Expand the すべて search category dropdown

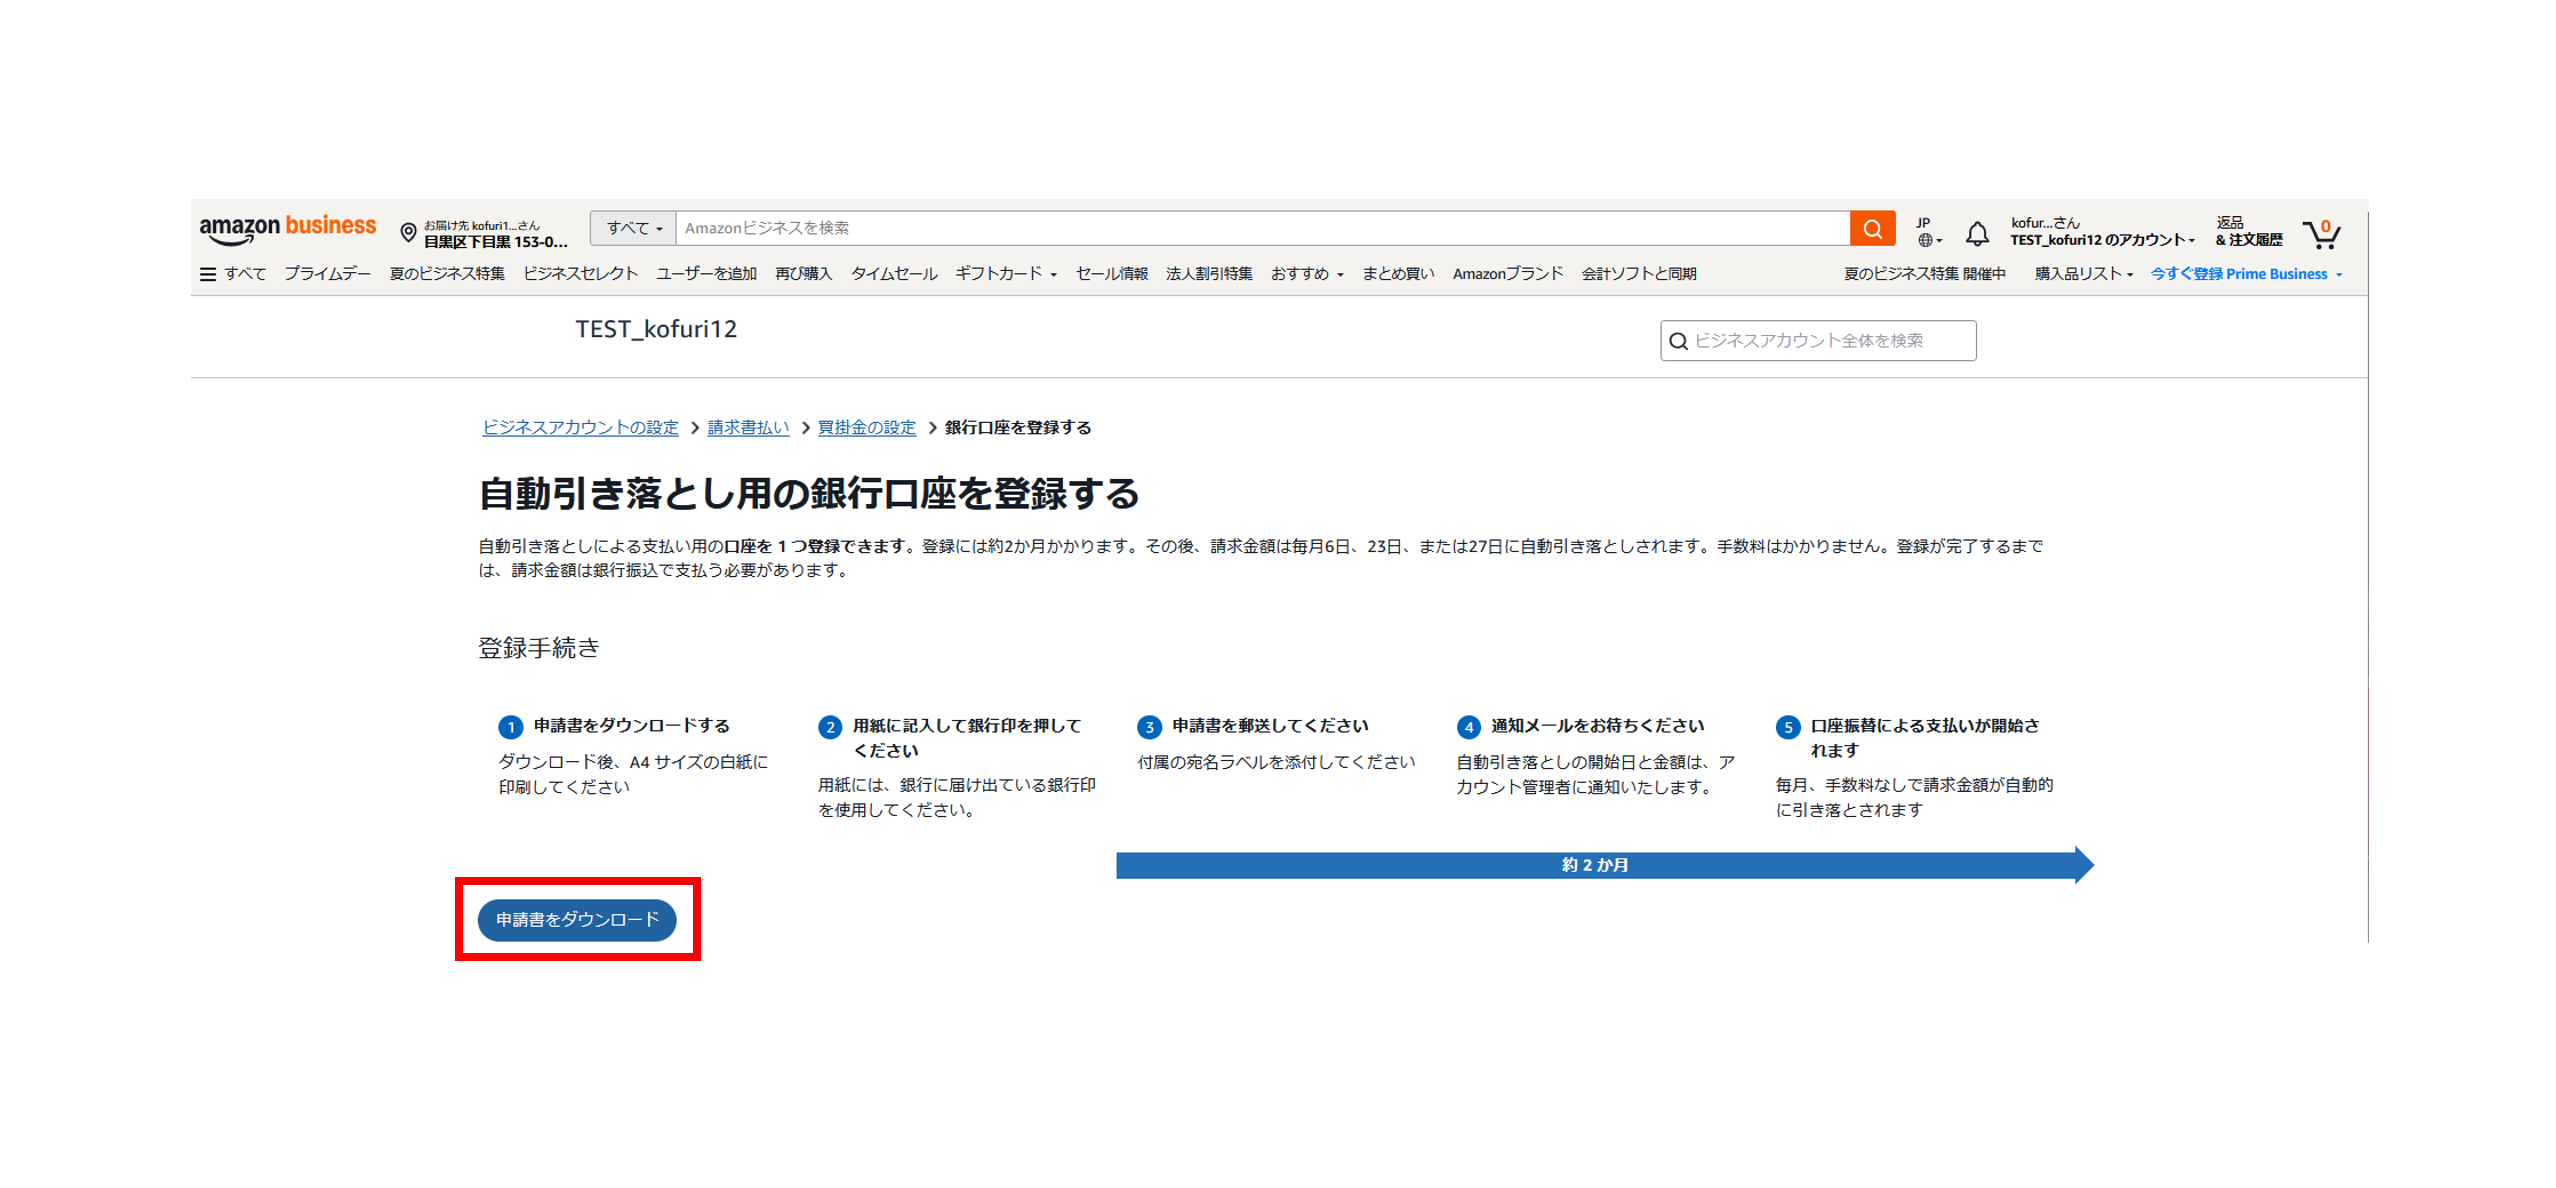634,228
